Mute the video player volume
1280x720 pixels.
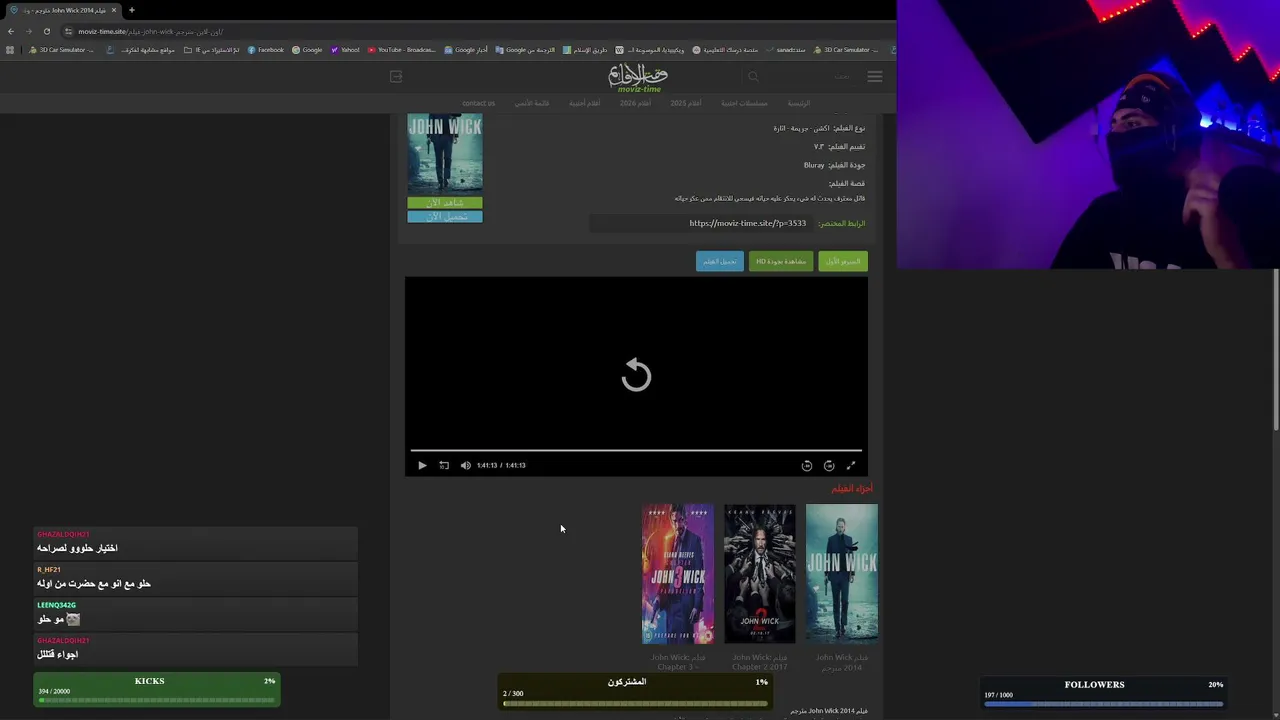(x=465, y=465)
